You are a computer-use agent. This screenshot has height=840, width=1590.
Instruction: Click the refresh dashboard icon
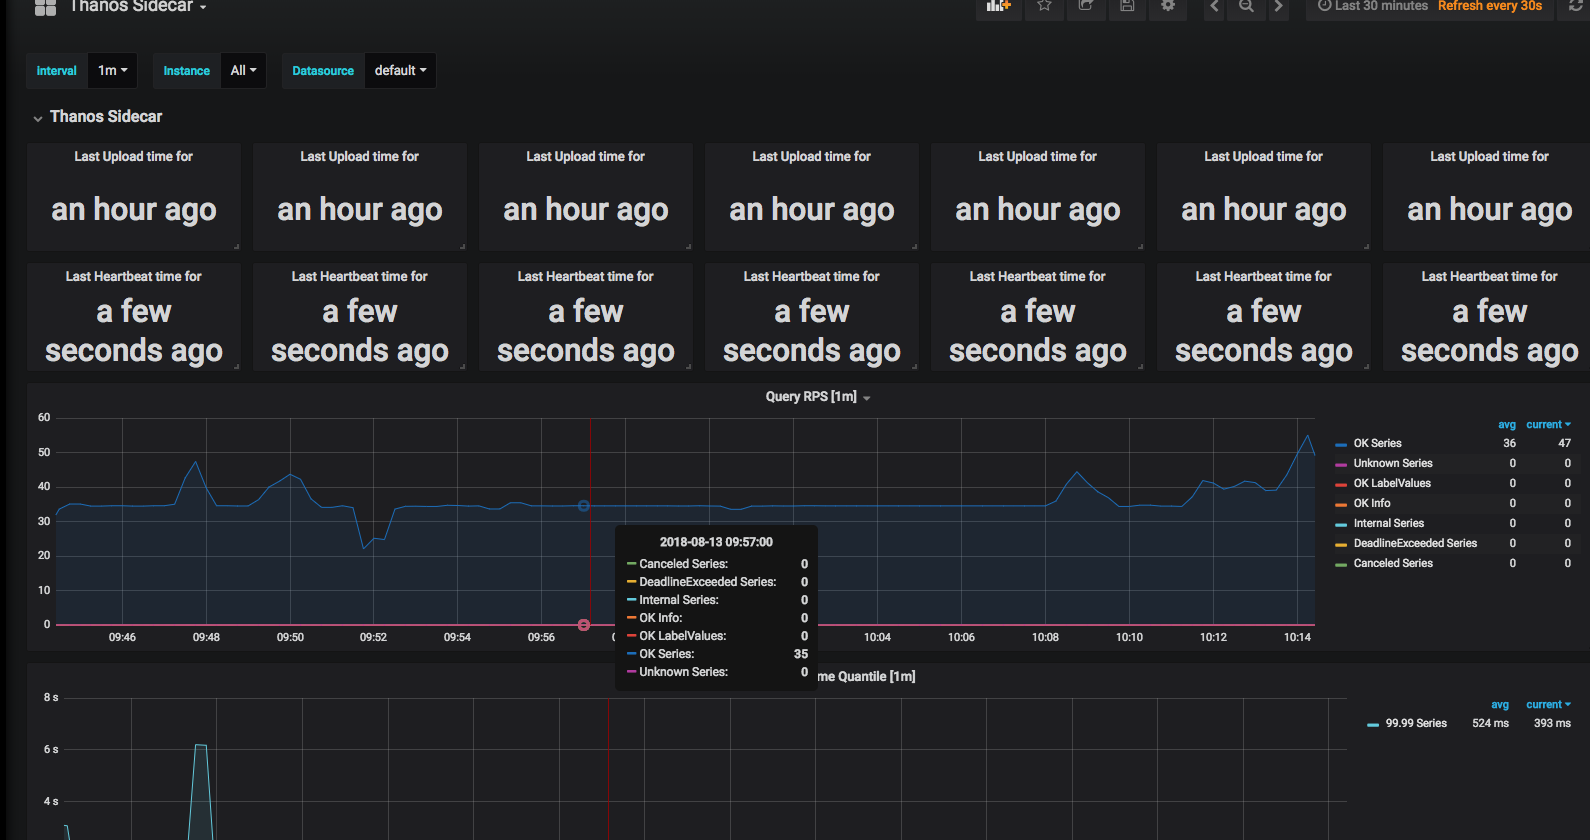[1576, 6]
